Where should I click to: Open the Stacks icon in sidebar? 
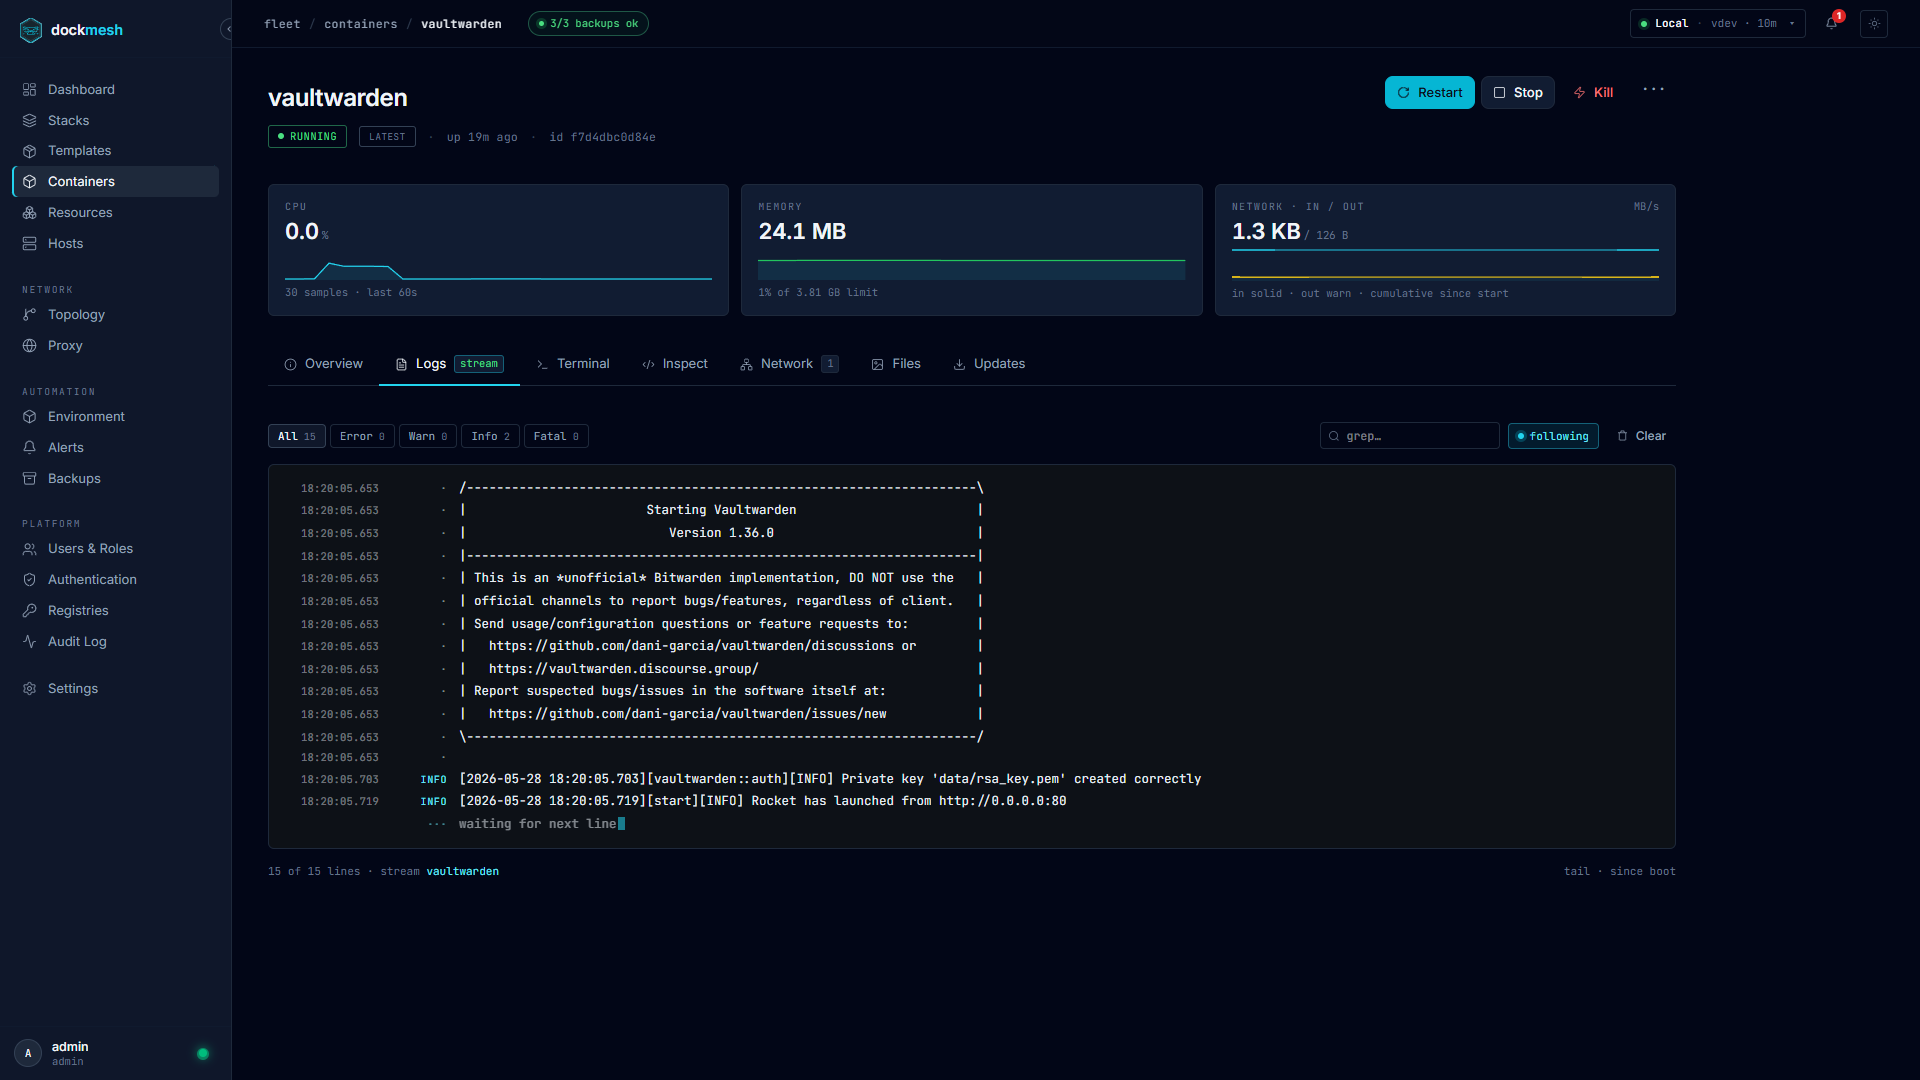tap(30, 120)
